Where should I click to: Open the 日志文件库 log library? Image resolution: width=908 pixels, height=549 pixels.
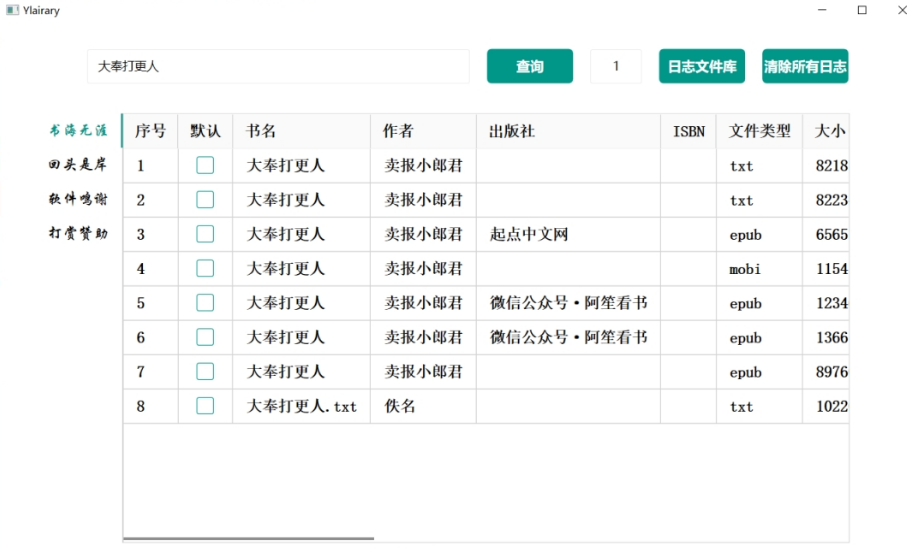(702, 66)
